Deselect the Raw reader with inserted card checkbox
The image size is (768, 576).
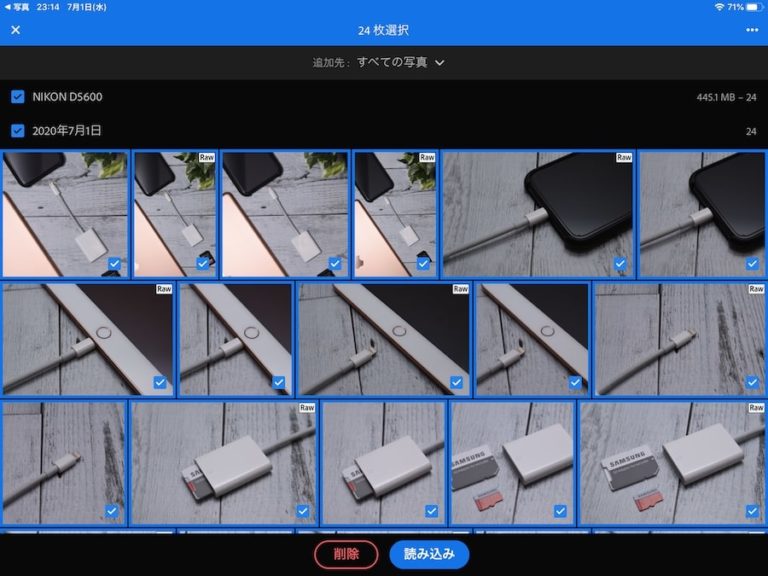coord(303,511)
